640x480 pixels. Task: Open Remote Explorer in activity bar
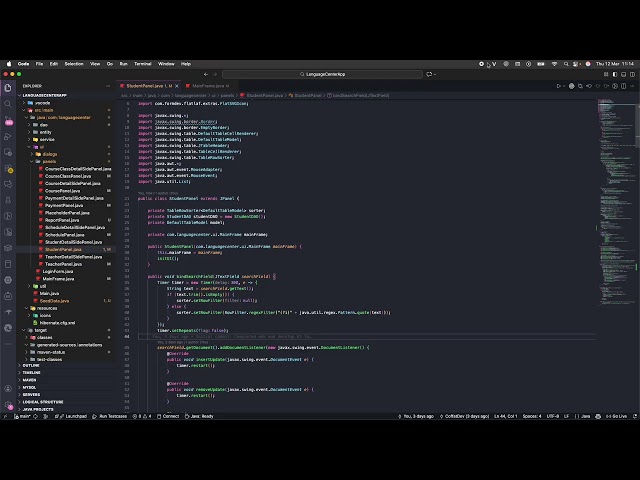[8, 152]
